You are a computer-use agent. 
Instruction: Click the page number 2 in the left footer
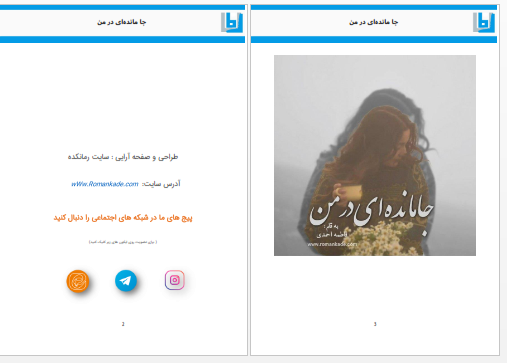123,324
